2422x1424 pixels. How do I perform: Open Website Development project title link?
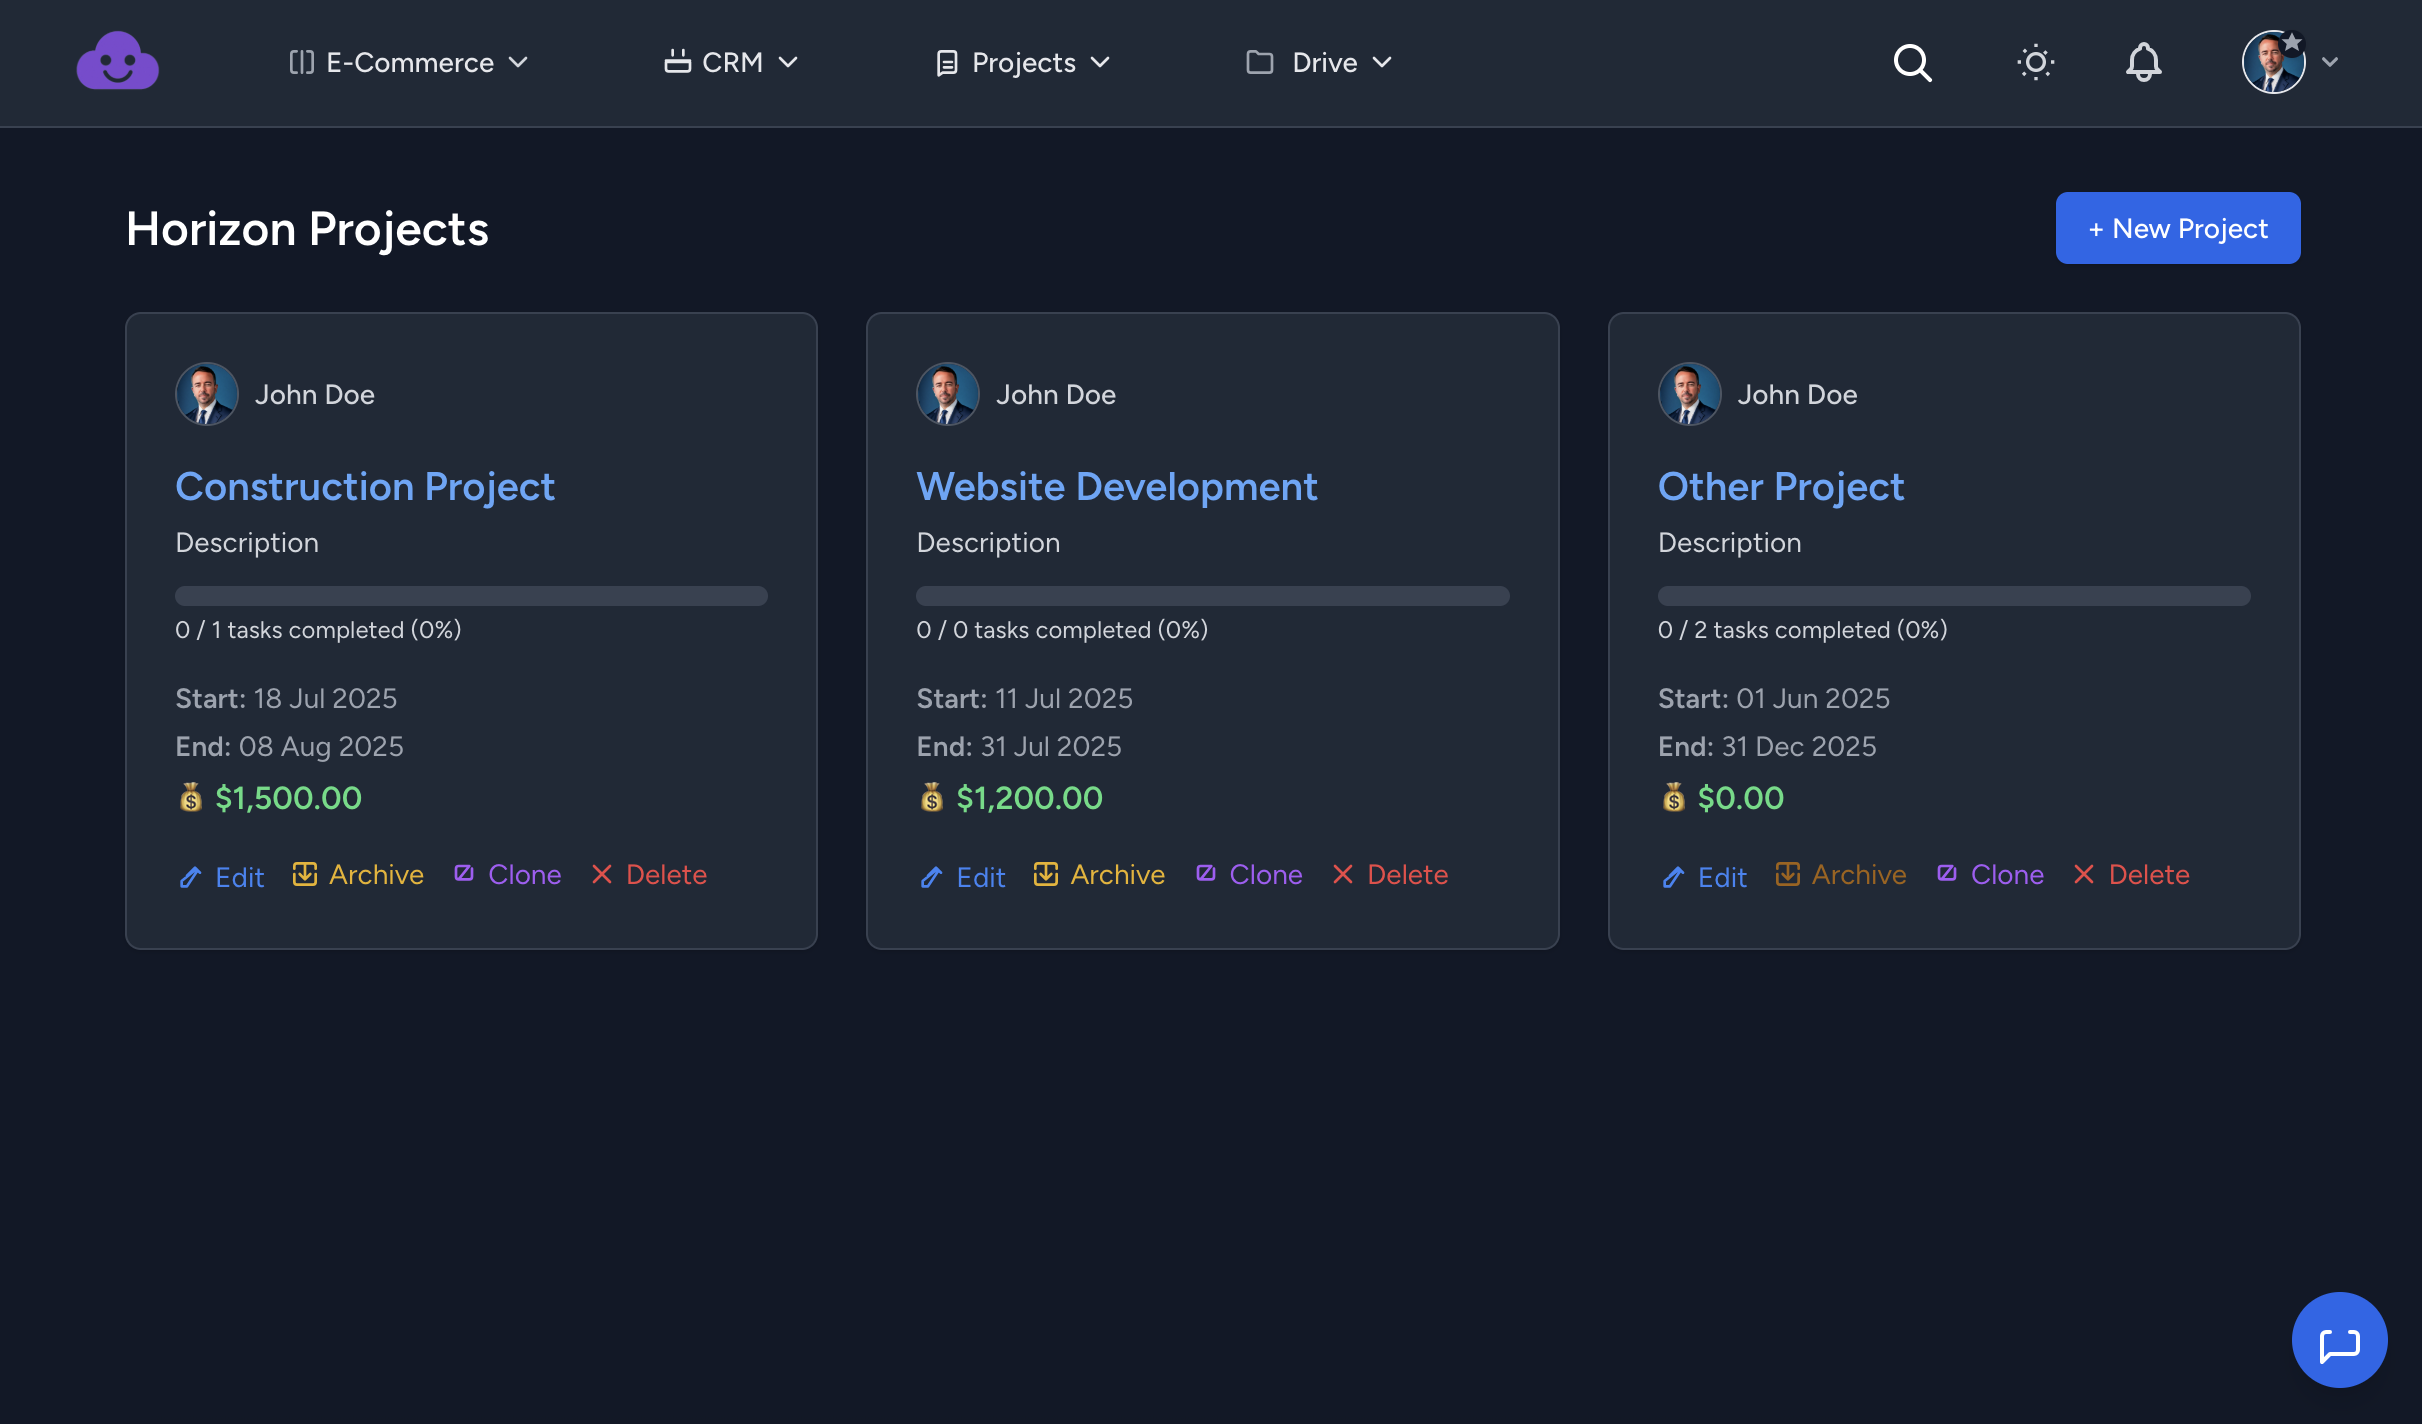[x=1117, y=487]
